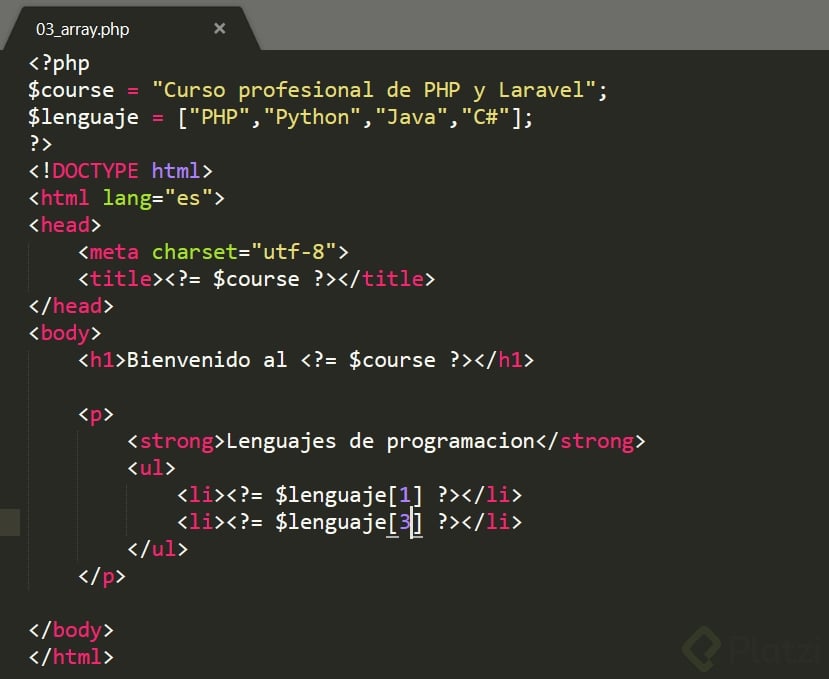Click the opening <ul> tag

pyautogui.click(x=151, y=468)
